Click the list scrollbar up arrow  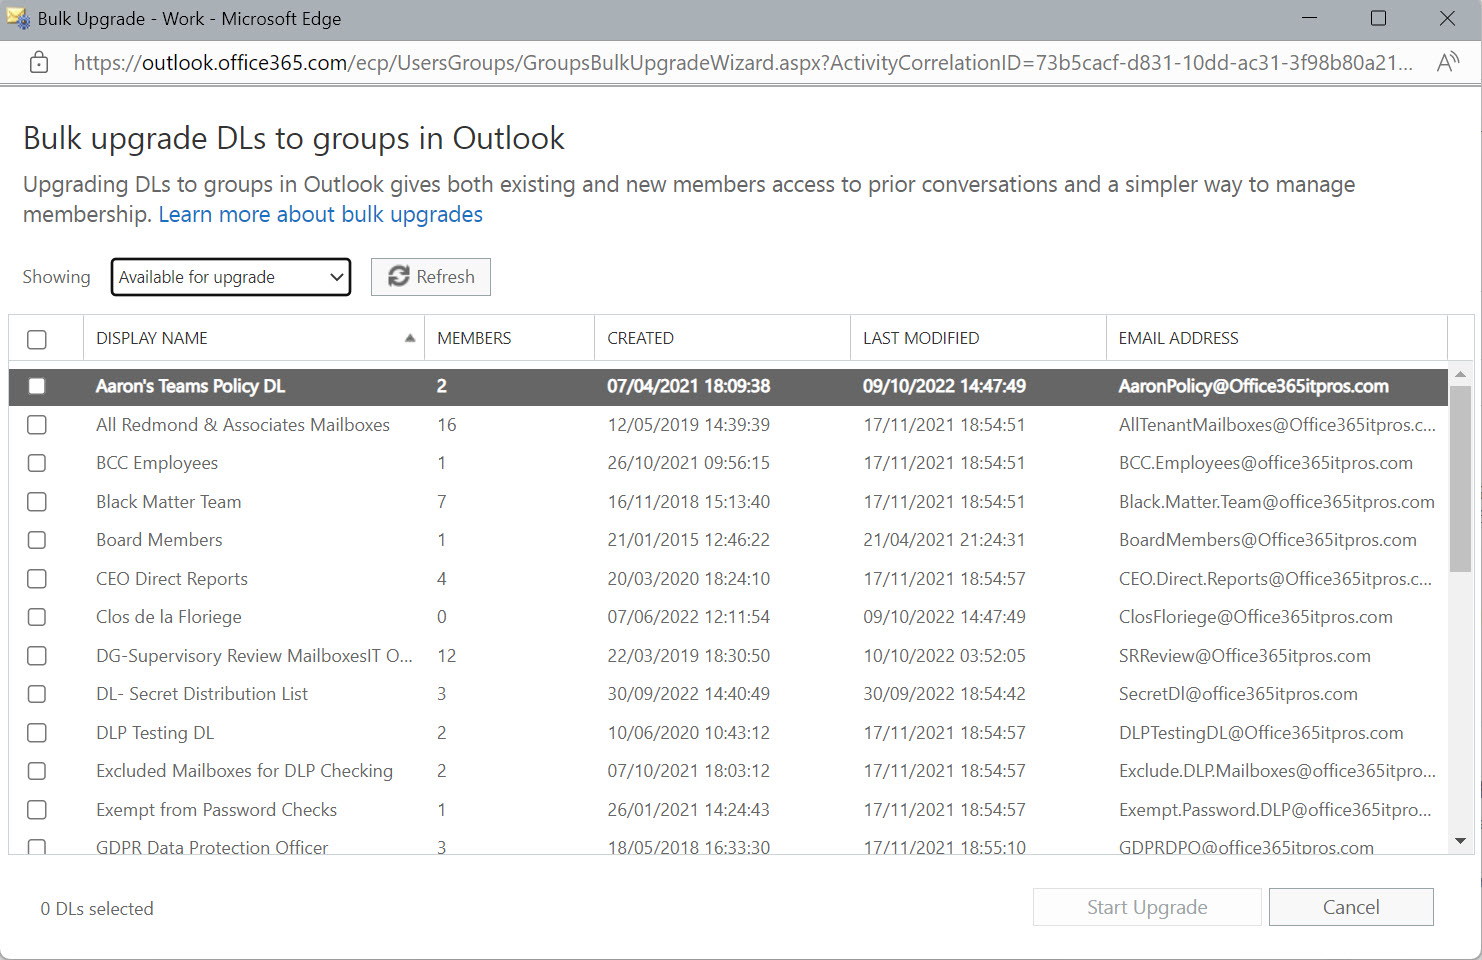tap(1460, 374)
